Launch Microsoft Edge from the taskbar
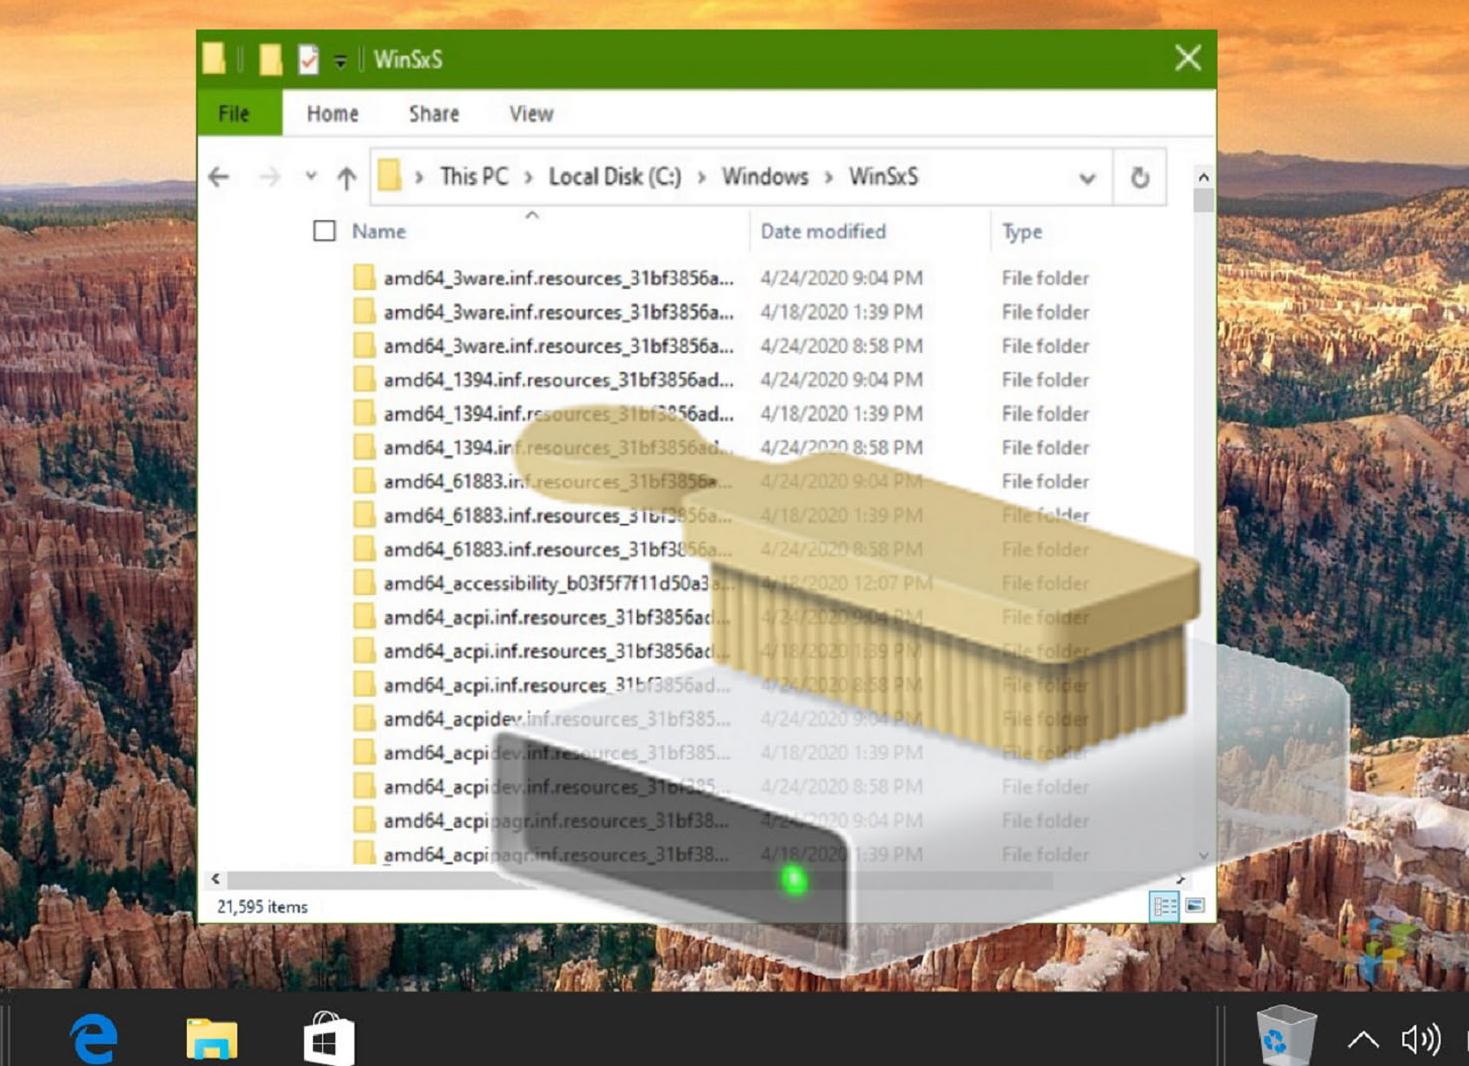1469x1066 pixels. (94, 1038)
